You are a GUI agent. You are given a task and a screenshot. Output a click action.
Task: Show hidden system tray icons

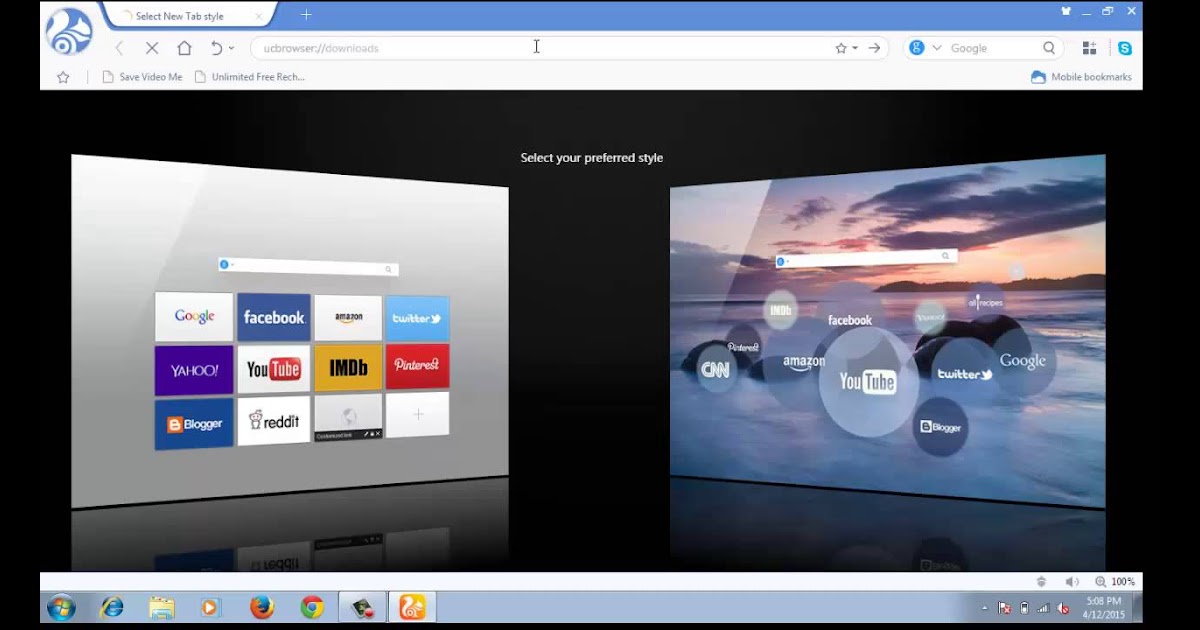[x=985, y=607]
